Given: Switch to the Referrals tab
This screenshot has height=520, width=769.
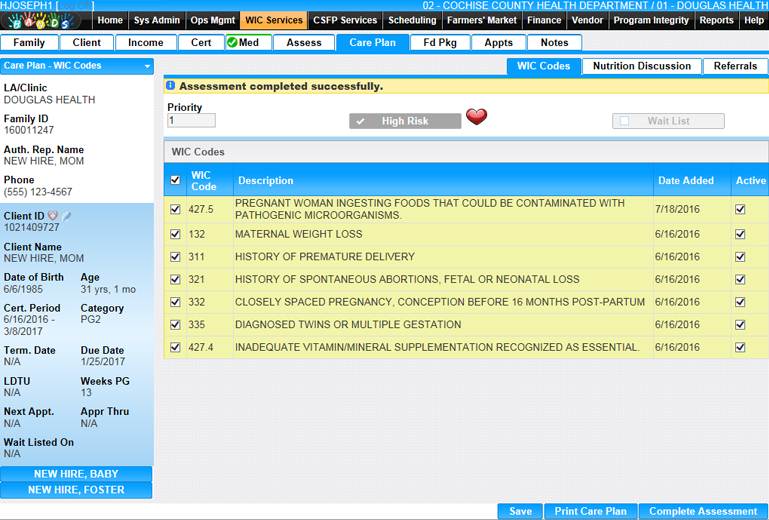Looking at the screenshot, I should (x=735, y=66).
